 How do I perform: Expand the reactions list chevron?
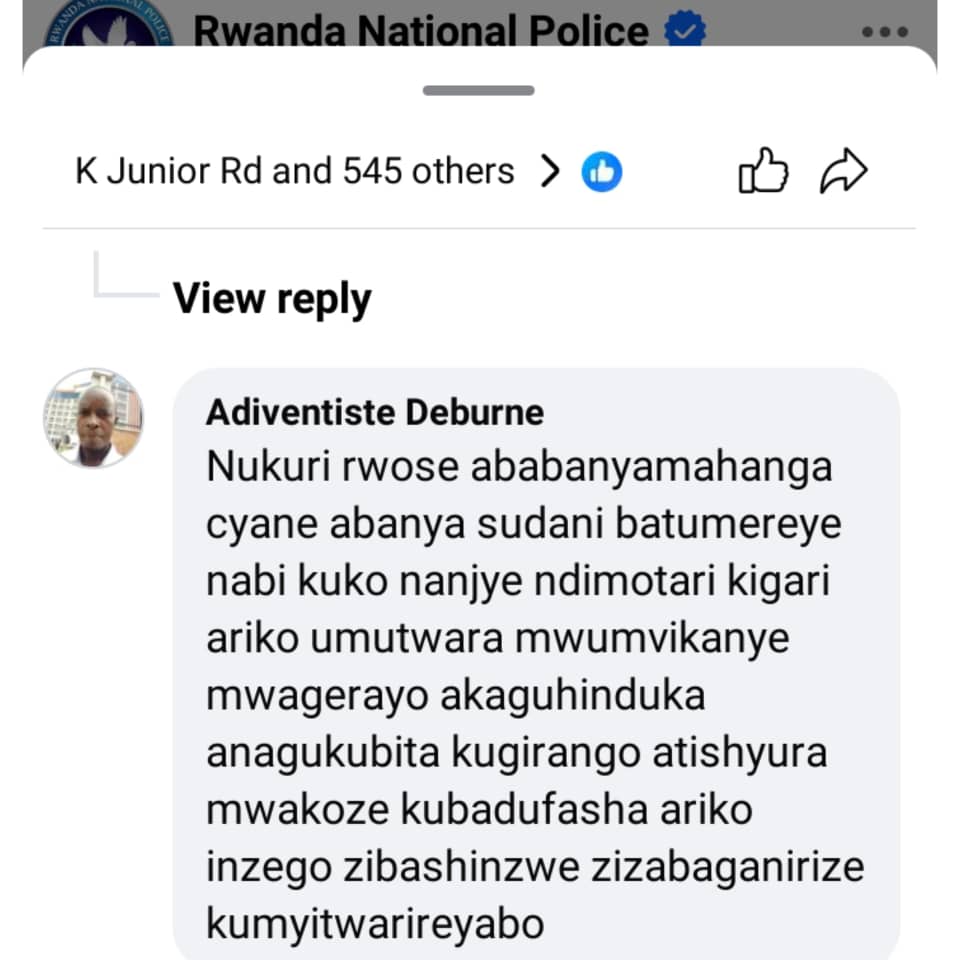click(x=549, y=172)
